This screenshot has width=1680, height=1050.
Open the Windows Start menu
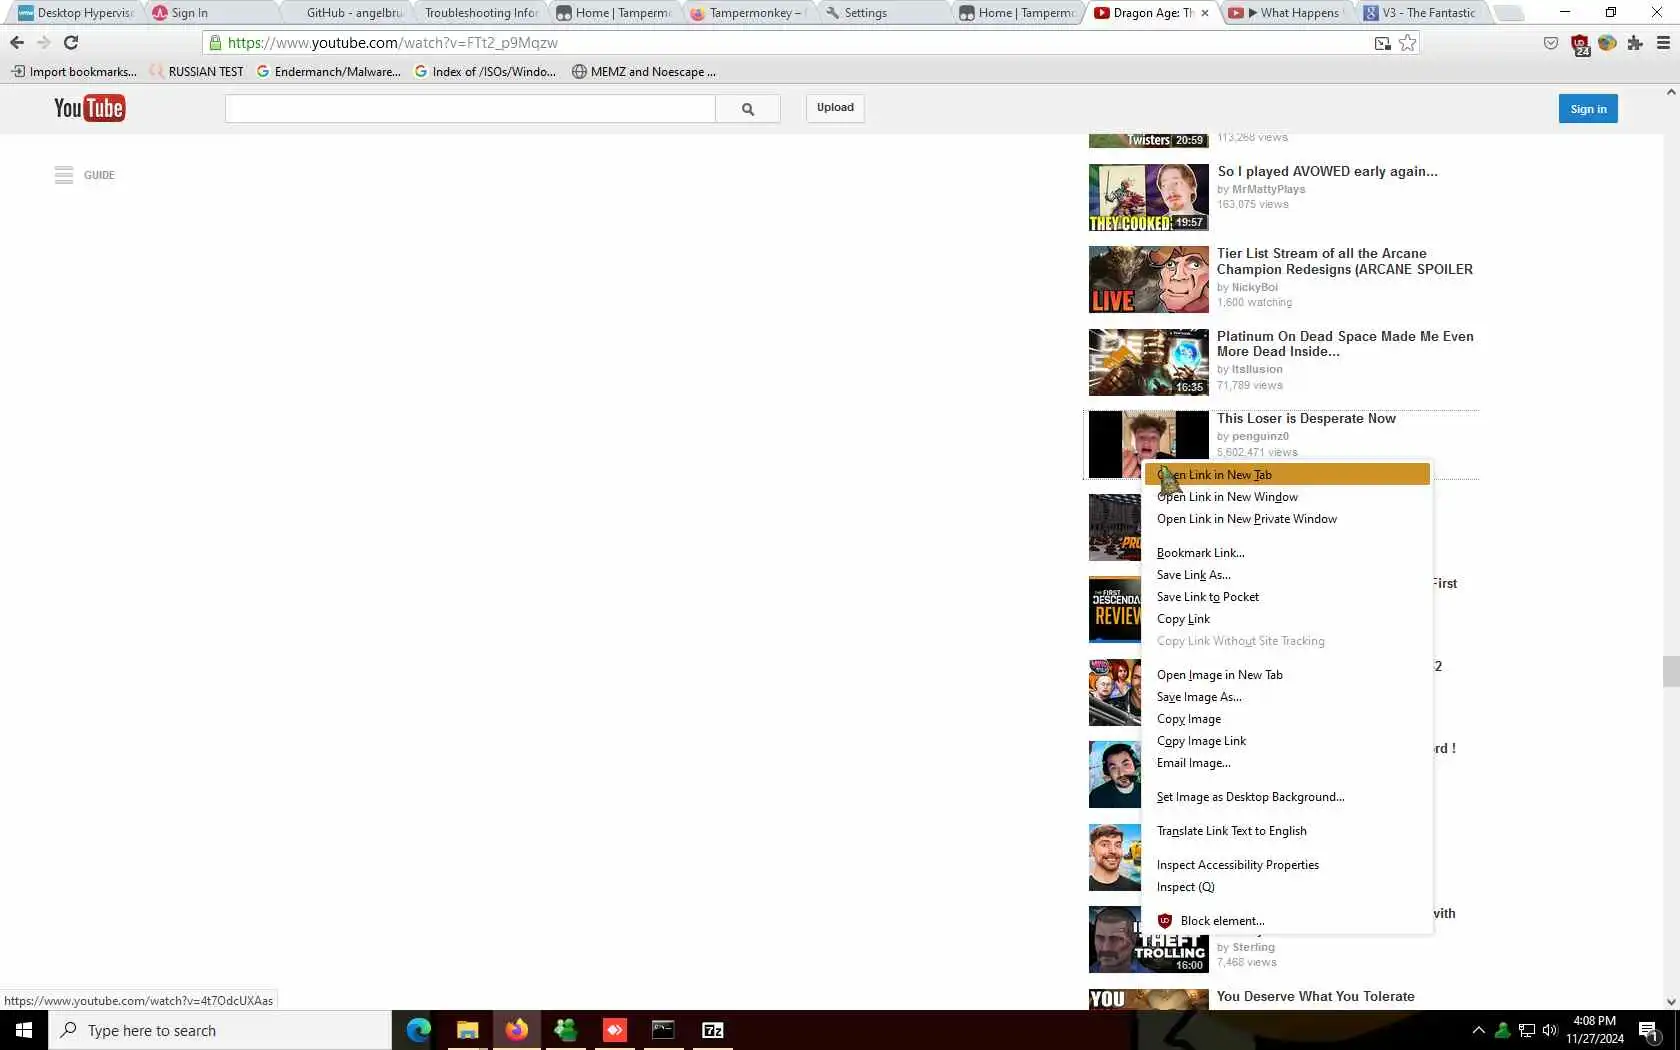tap(24, 1030)
